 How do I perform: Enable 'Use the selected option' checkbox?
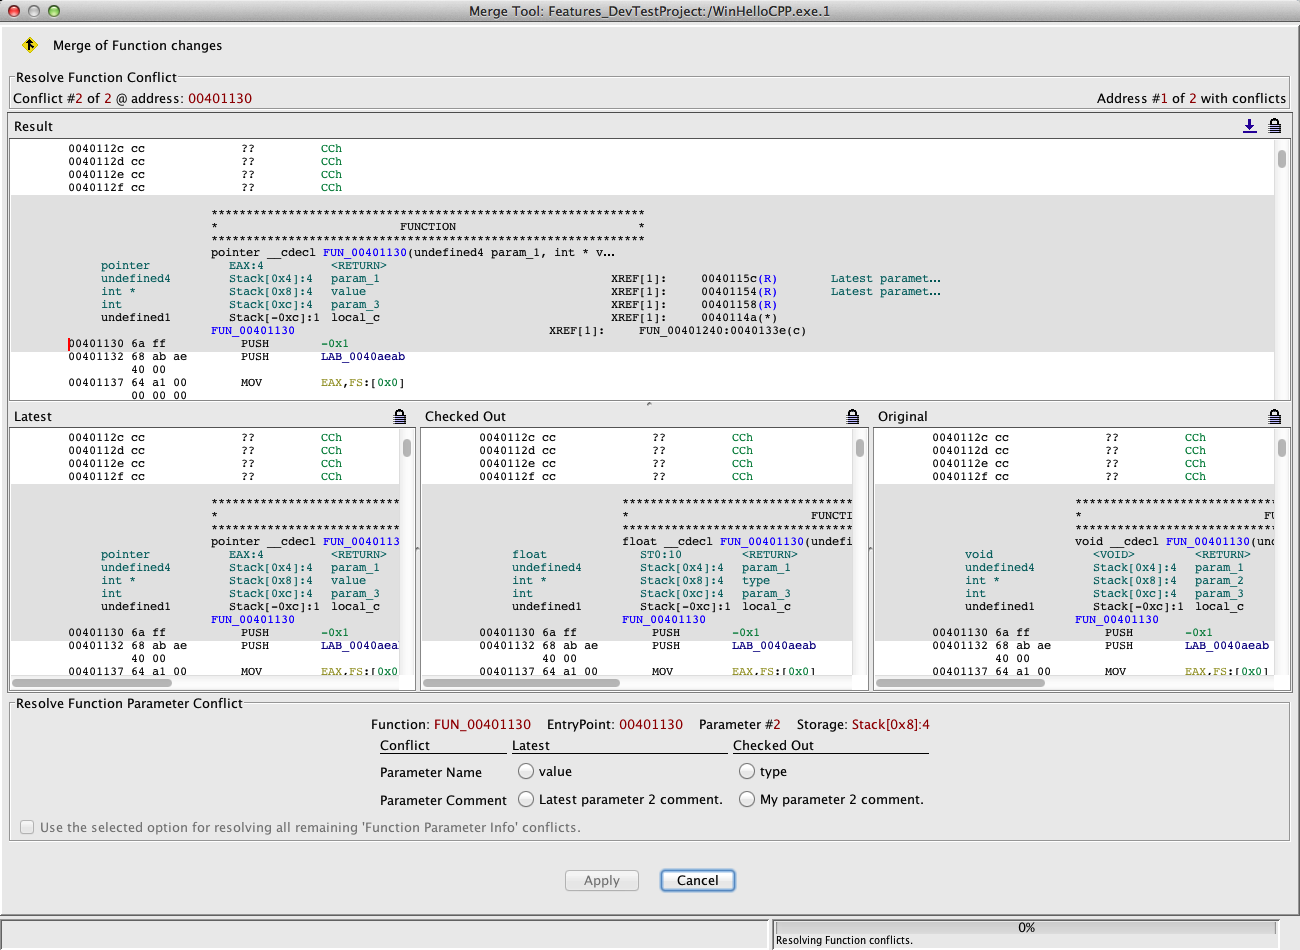[x=27, y=827]
